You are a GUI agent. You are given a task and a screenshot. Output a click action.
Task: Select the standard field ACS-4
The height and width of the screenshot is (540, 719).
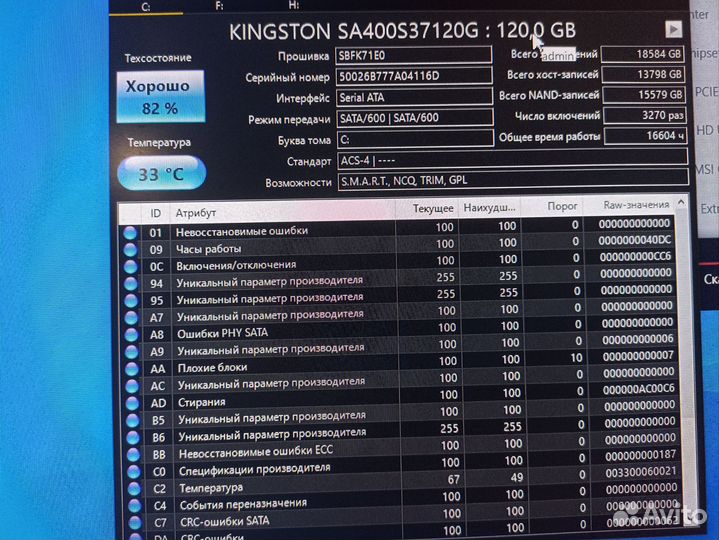point(513,160)
